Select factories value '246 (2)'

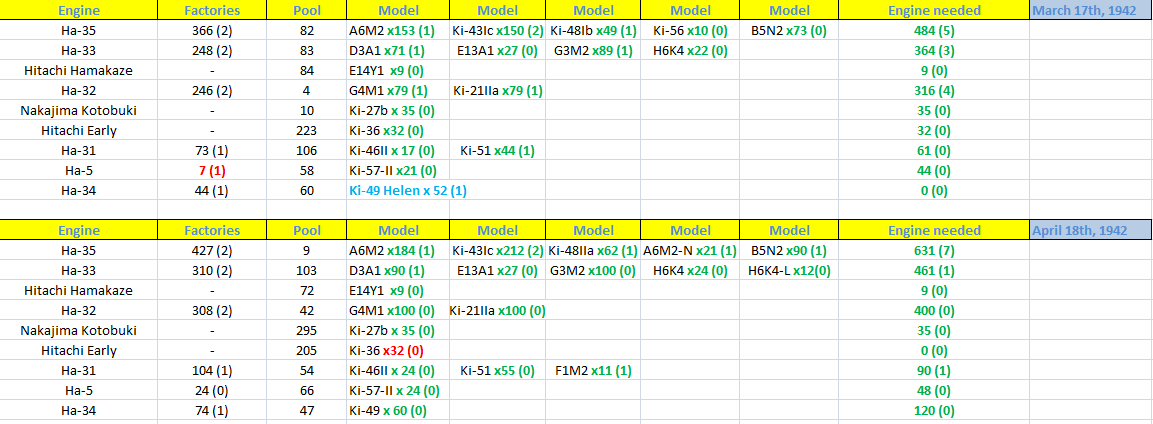tap(212, 90)
